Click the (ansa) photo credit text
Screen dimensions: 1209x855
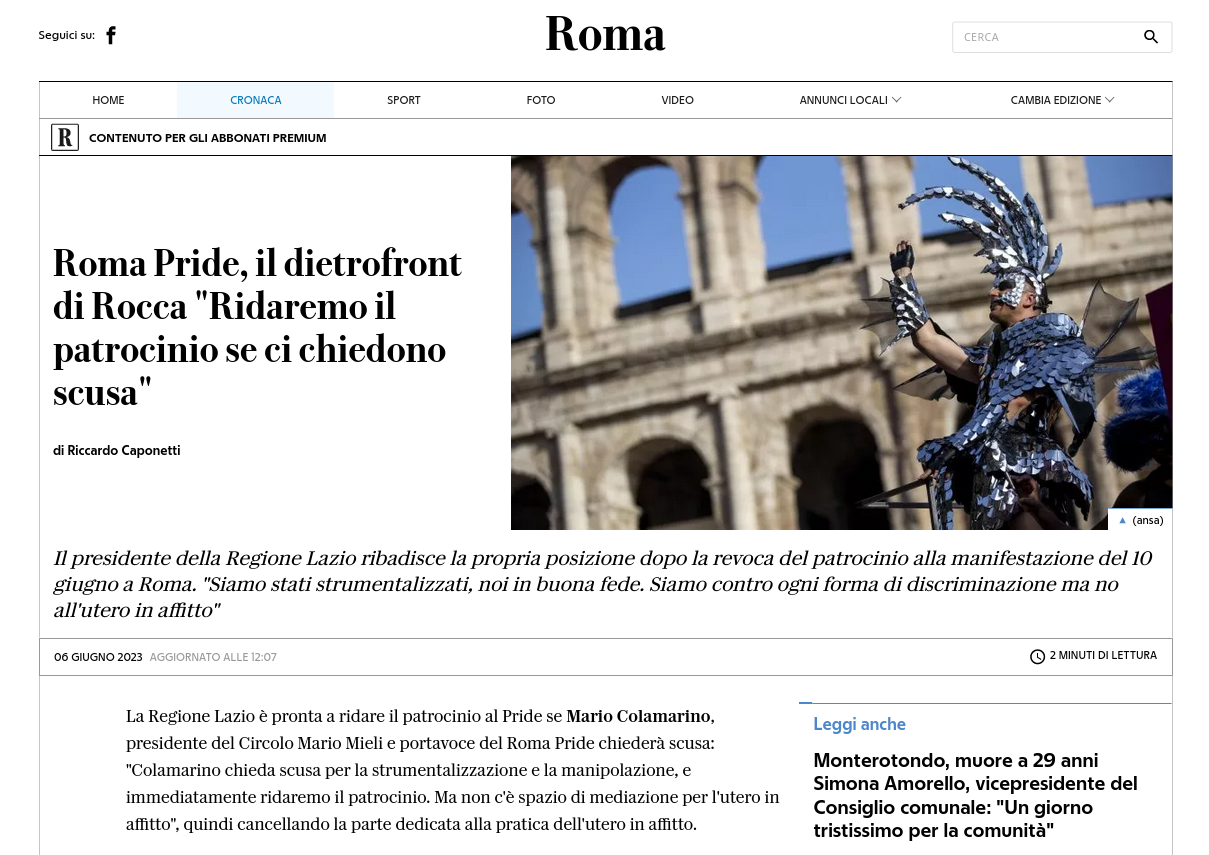click(1148, 520)
